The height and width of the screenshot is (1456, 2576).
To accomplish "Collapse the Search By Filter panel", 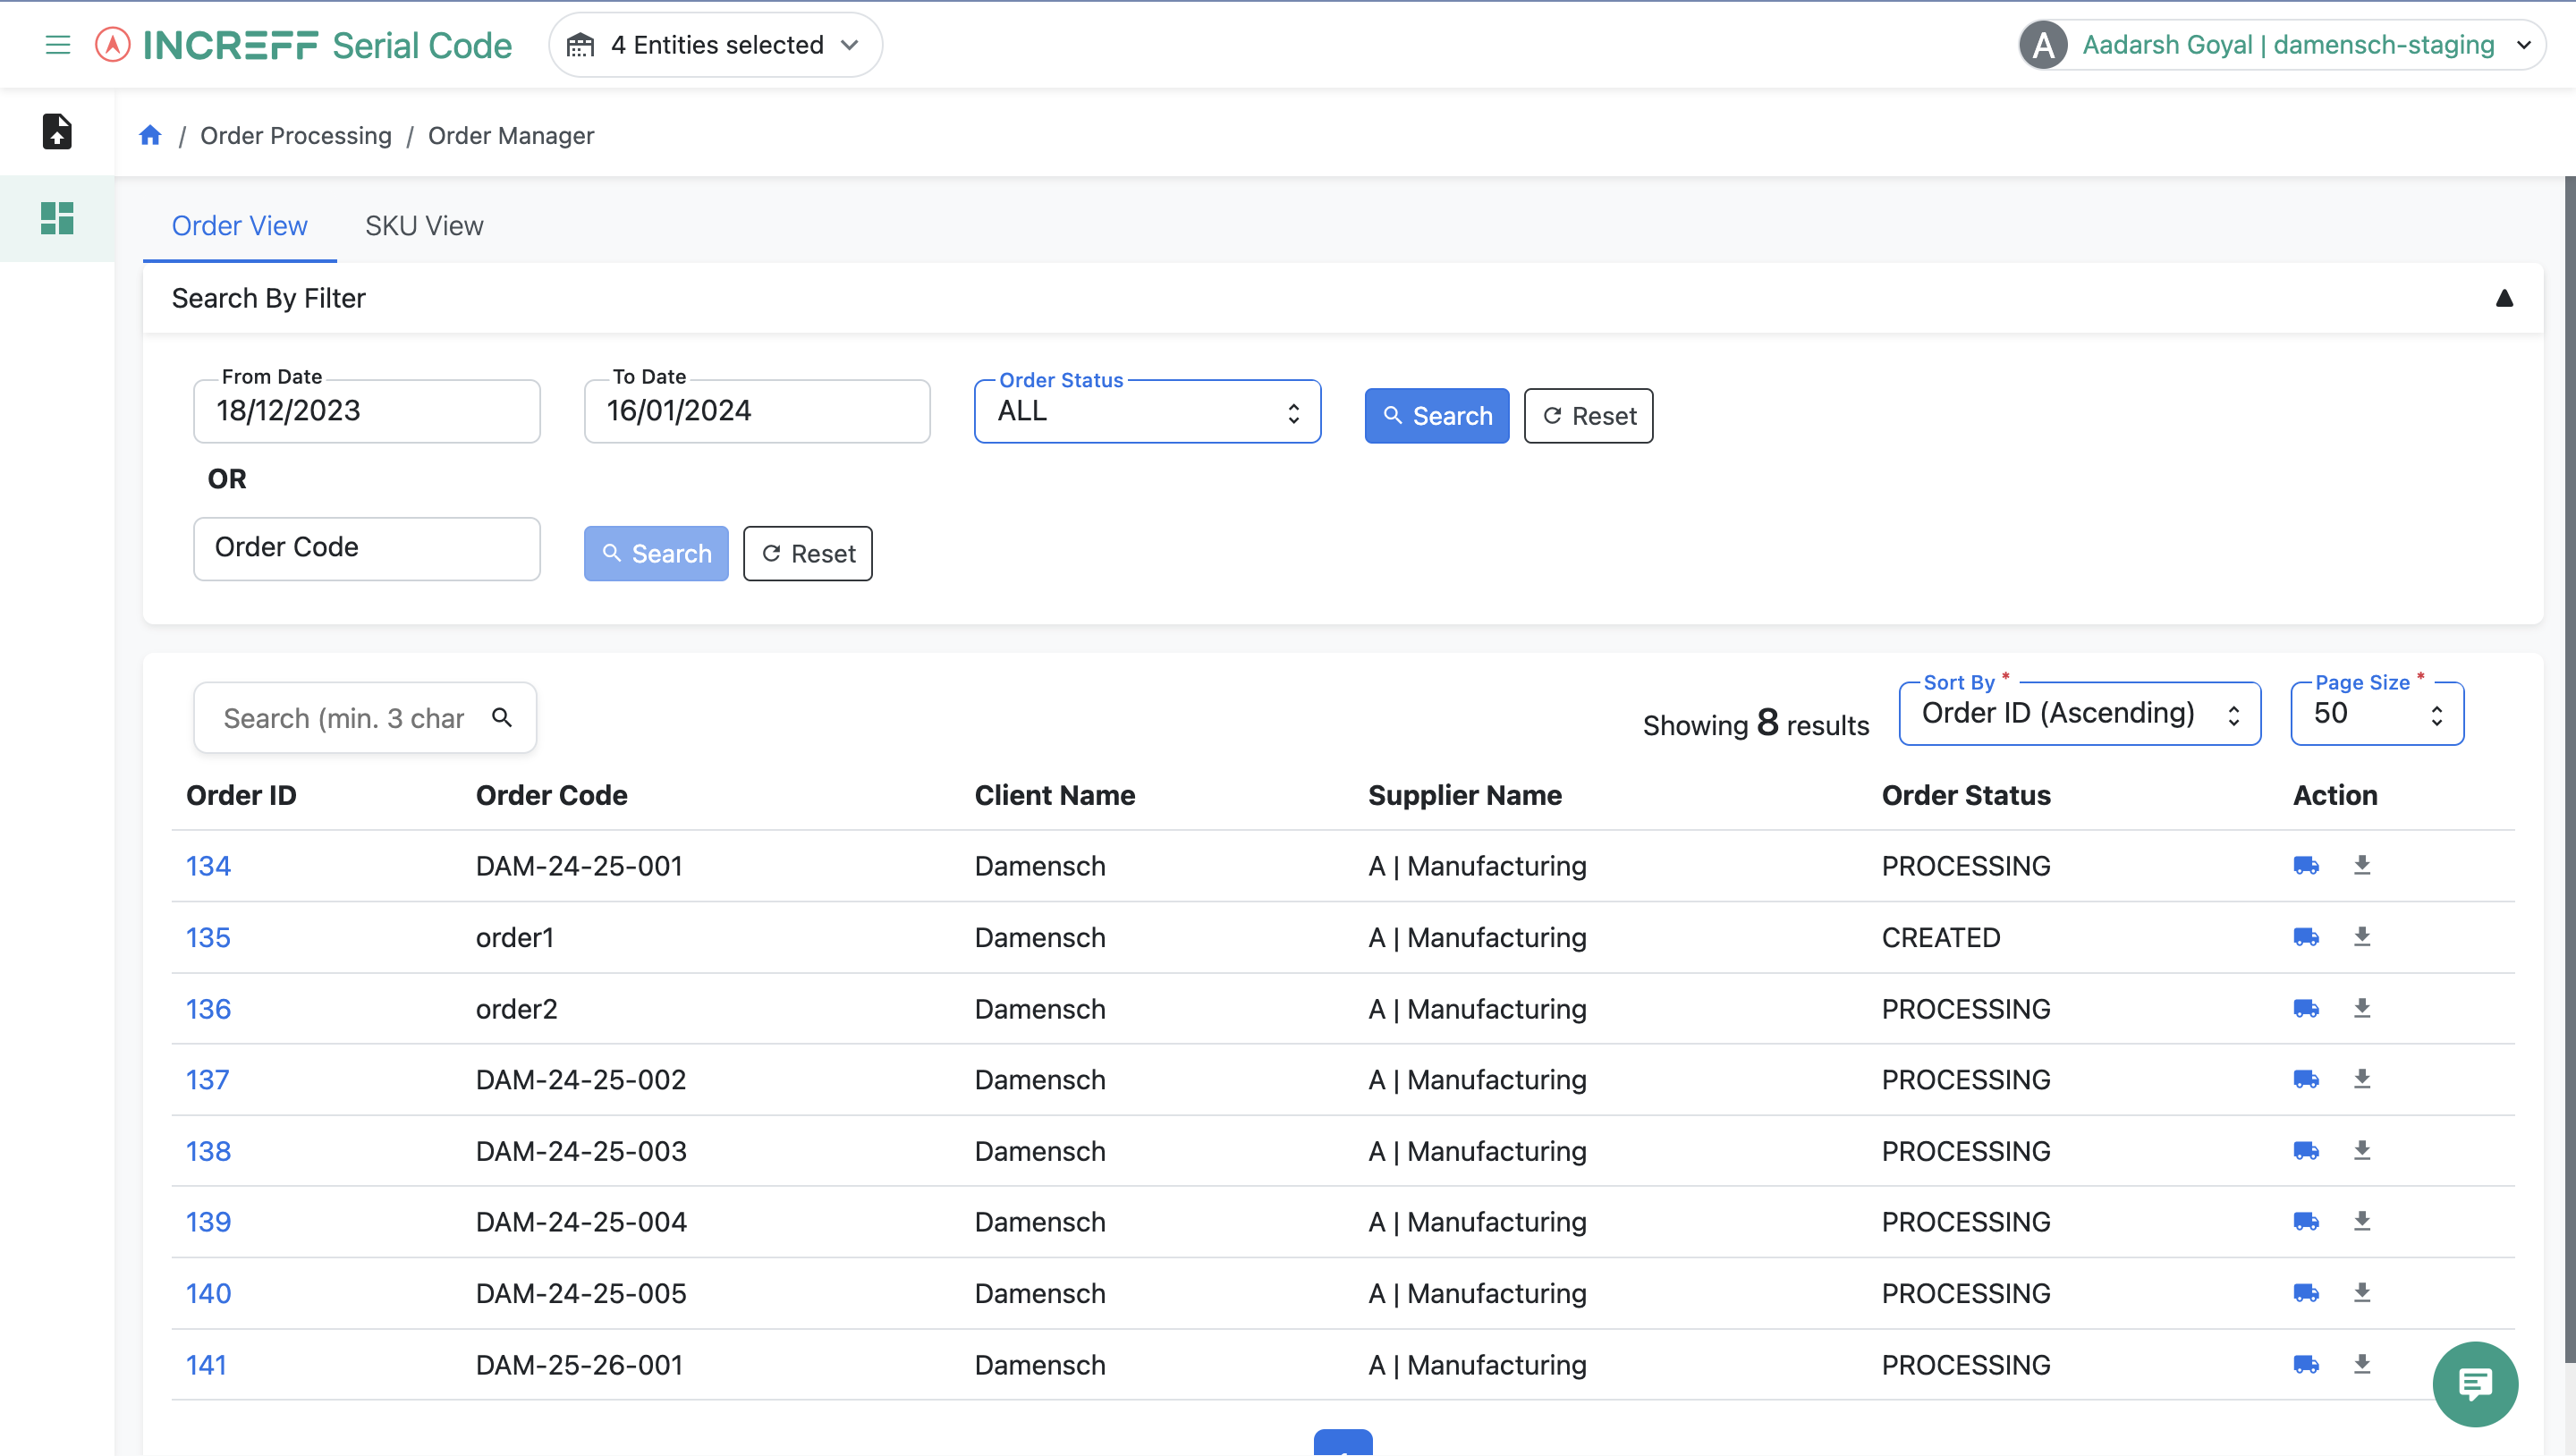I will click(2504, 298).
